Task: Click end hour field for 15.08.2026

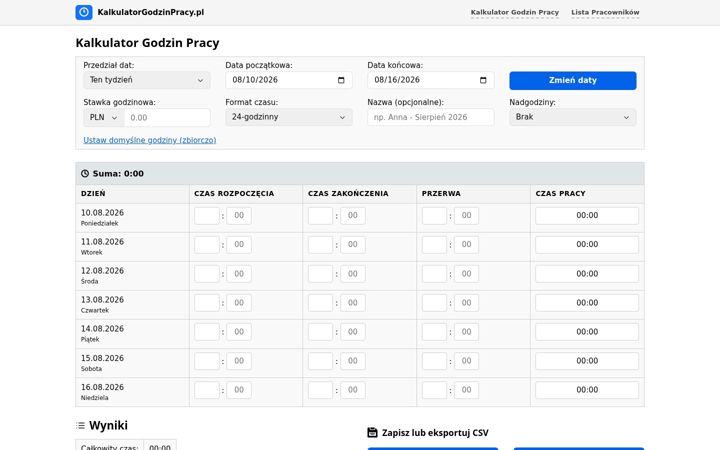Action: [321, 361]
